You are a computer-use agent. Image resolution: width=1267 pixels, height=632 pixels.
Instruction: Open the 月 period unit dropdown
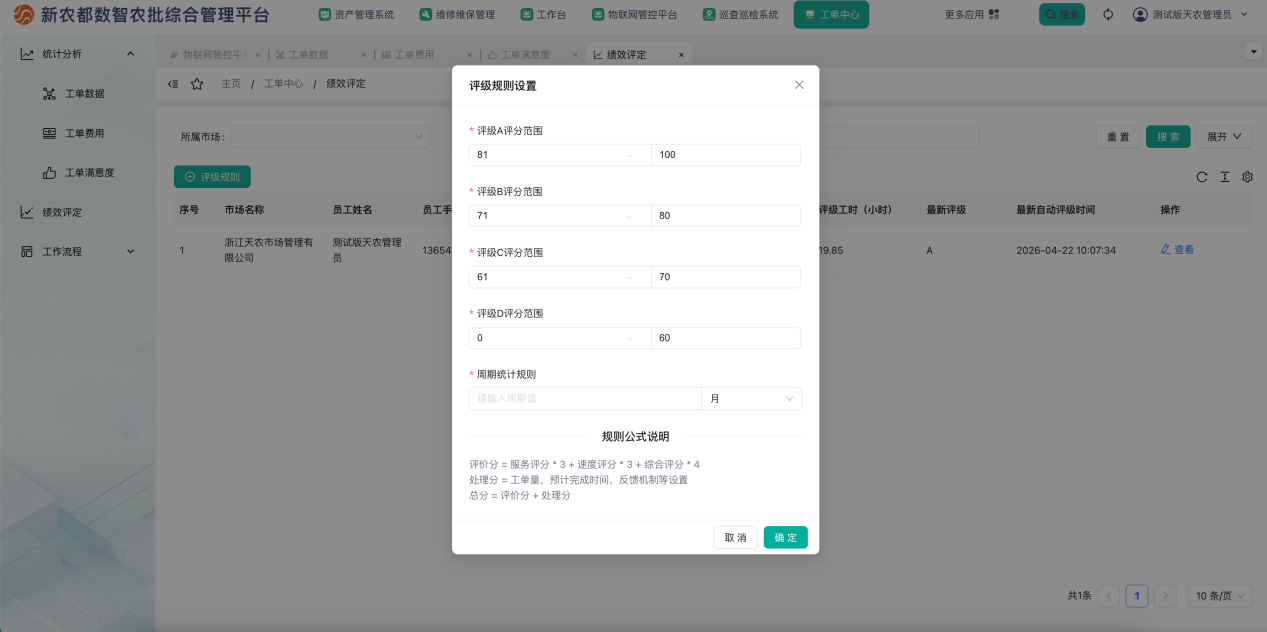pos(751,399)
